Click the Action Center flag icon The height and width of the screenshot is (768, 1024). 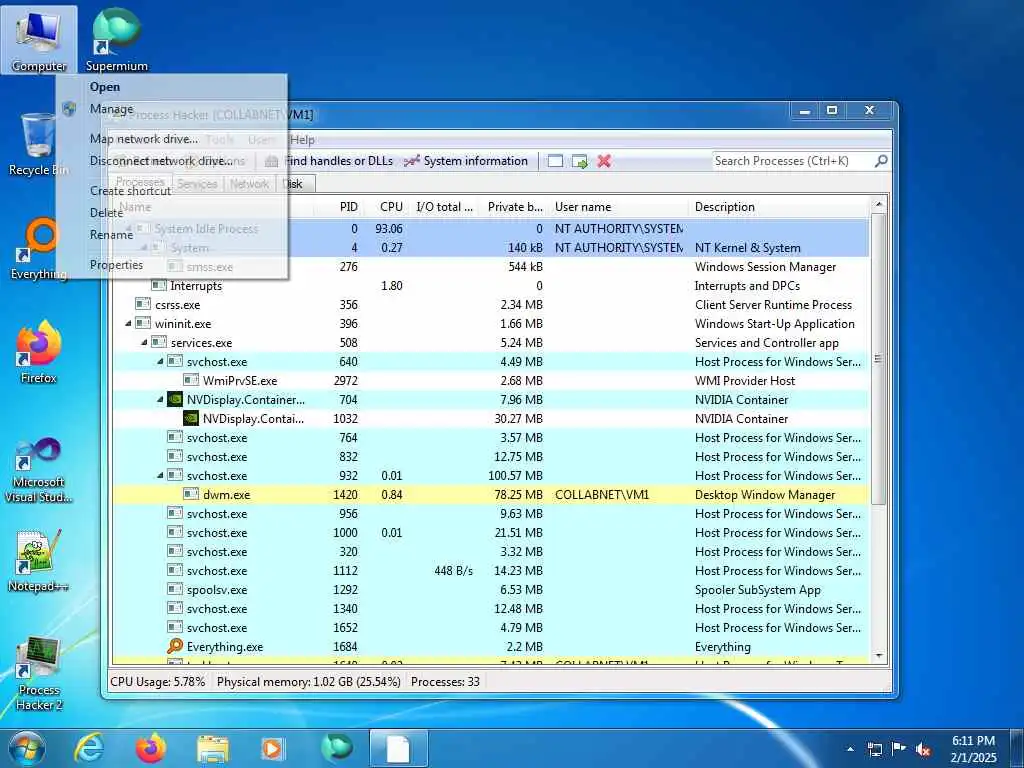pyautogui.click(x=899, y=749)
